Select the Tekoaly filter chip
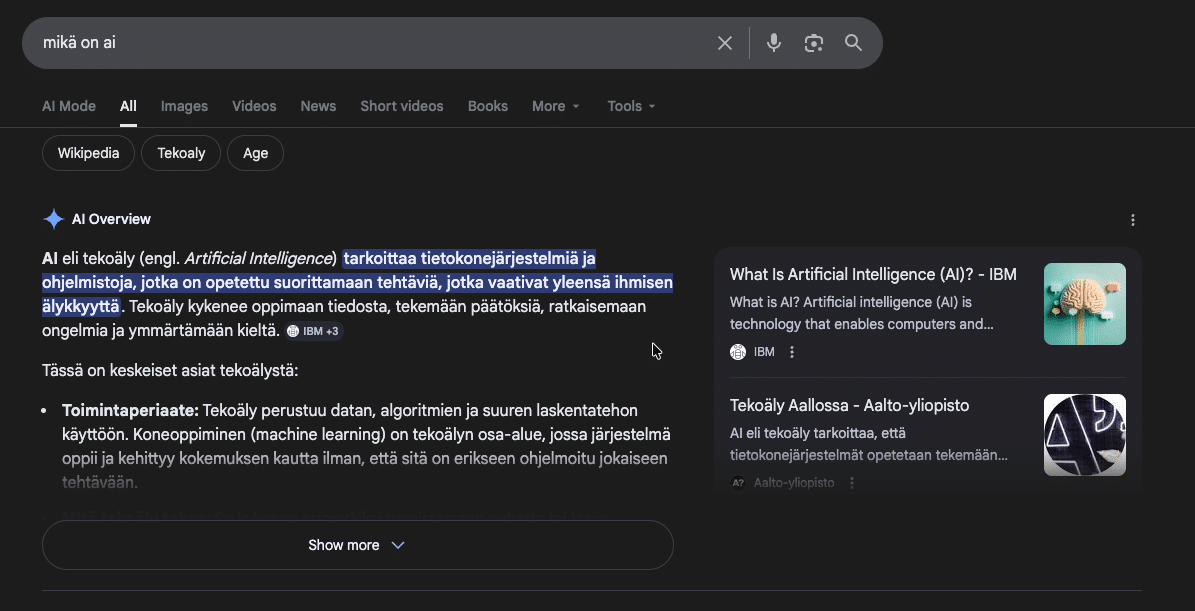This screenshot has height=611, width=1195. pos(181,152)
